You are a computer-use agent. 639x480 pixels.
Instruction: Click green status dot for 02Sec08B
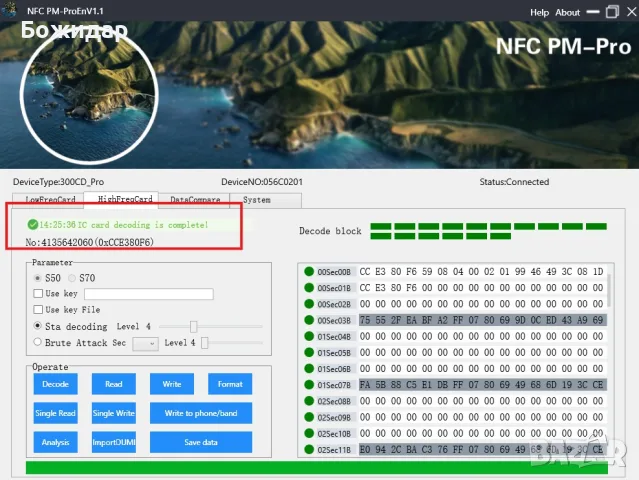(309, 401)
